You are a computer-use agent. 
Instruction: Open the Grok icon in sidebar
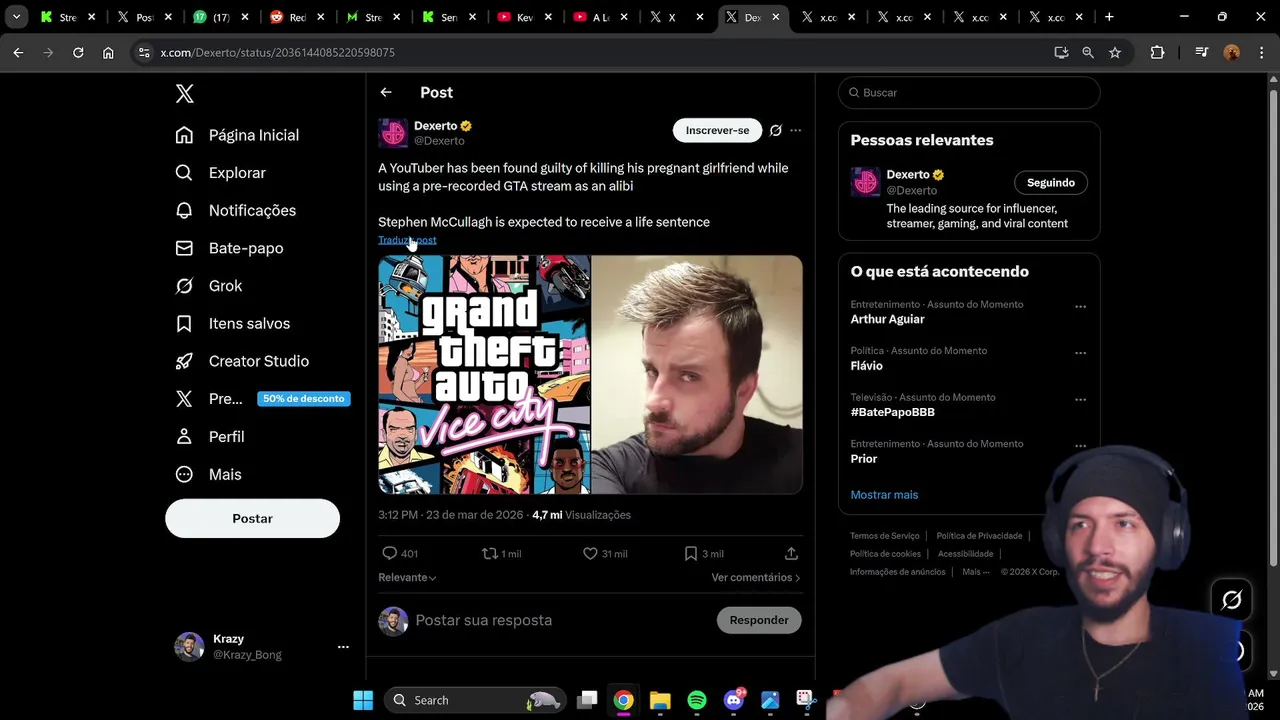point(184,286)
